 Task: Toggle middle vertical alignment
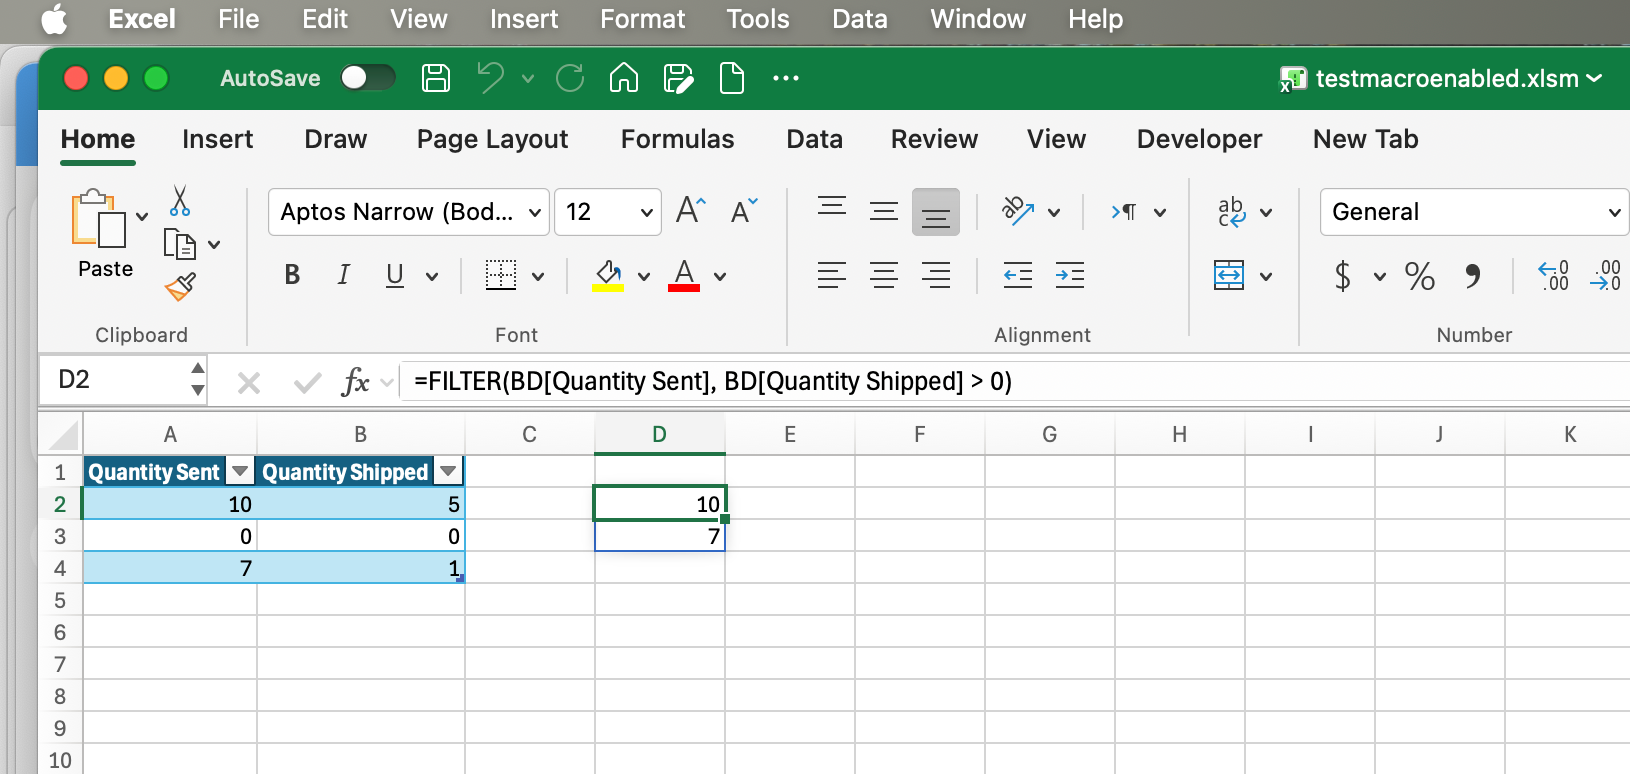(884, 212)
